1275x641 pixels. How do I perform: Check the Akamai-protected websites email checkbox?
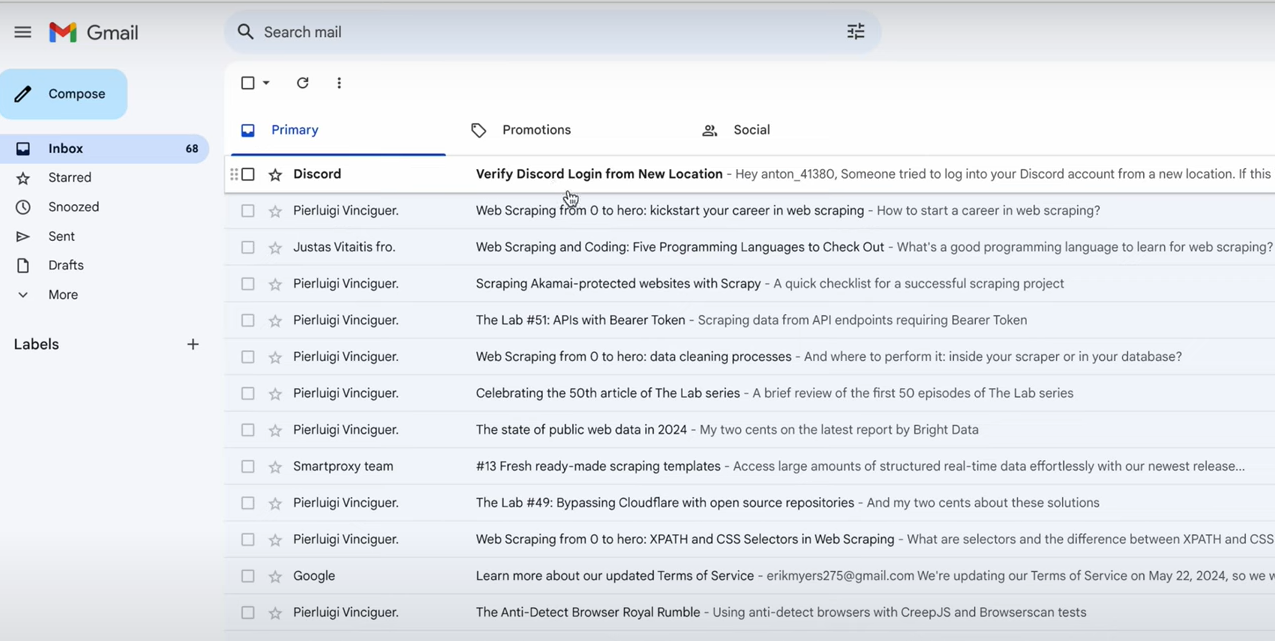[x=248, y=284]
